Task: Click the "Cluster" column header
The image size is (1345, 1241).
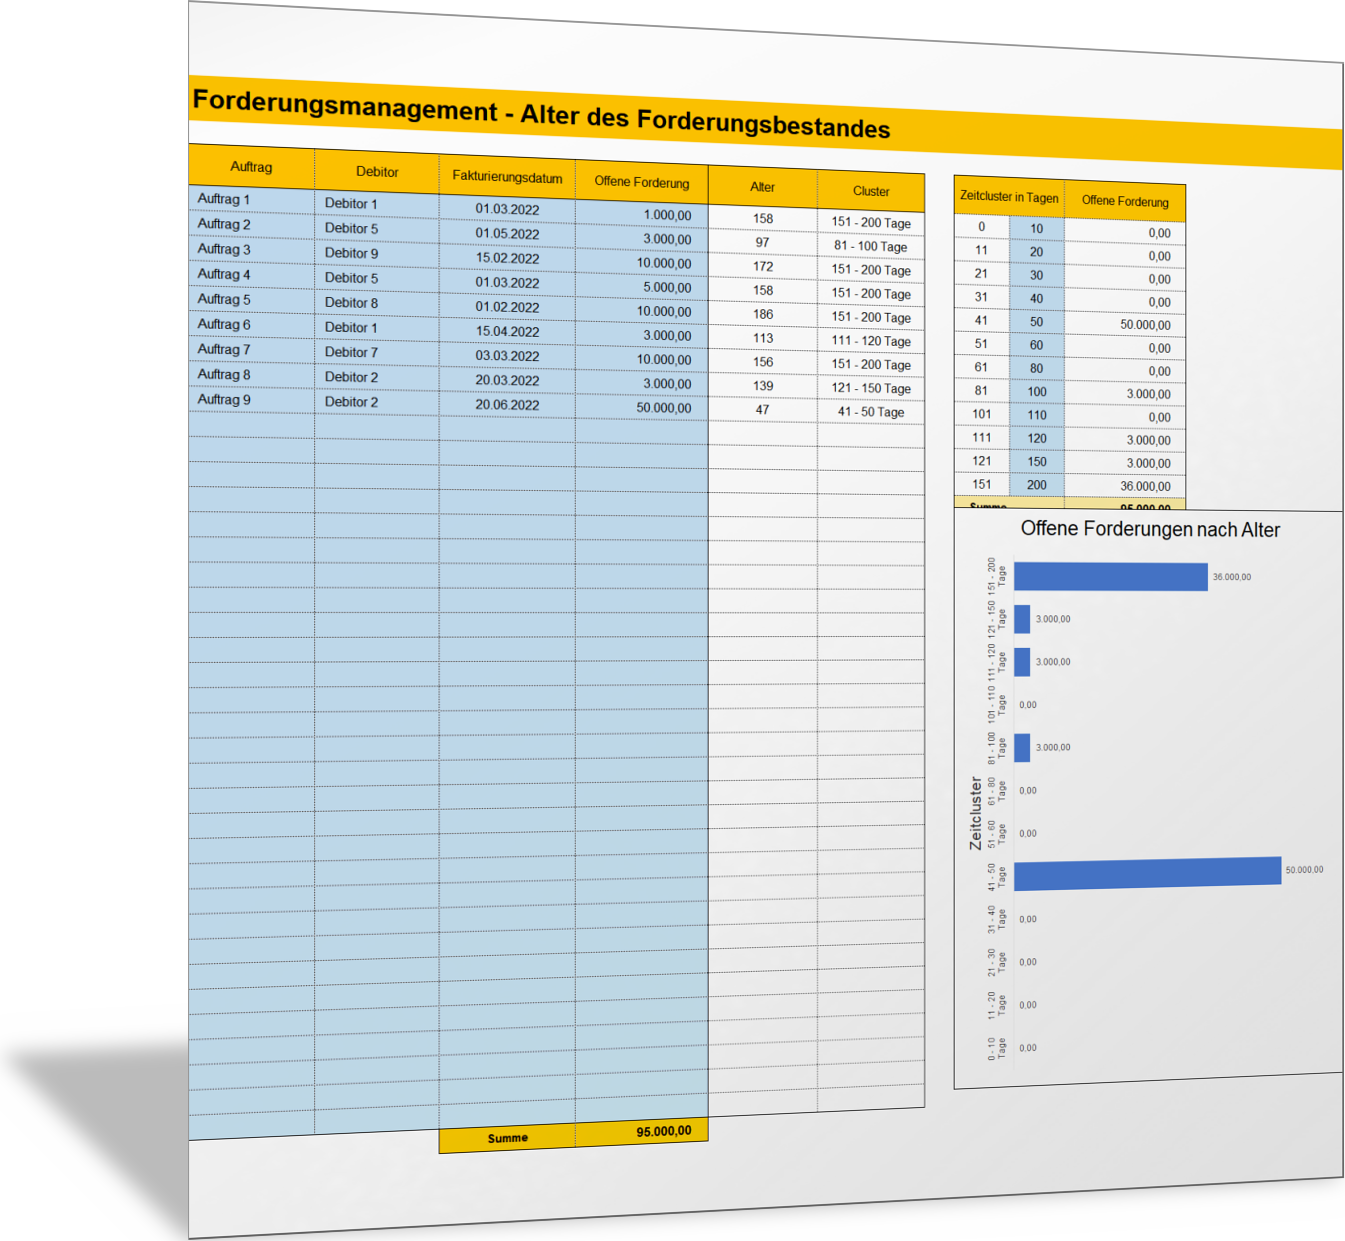Action: click(x=871, y=191)
